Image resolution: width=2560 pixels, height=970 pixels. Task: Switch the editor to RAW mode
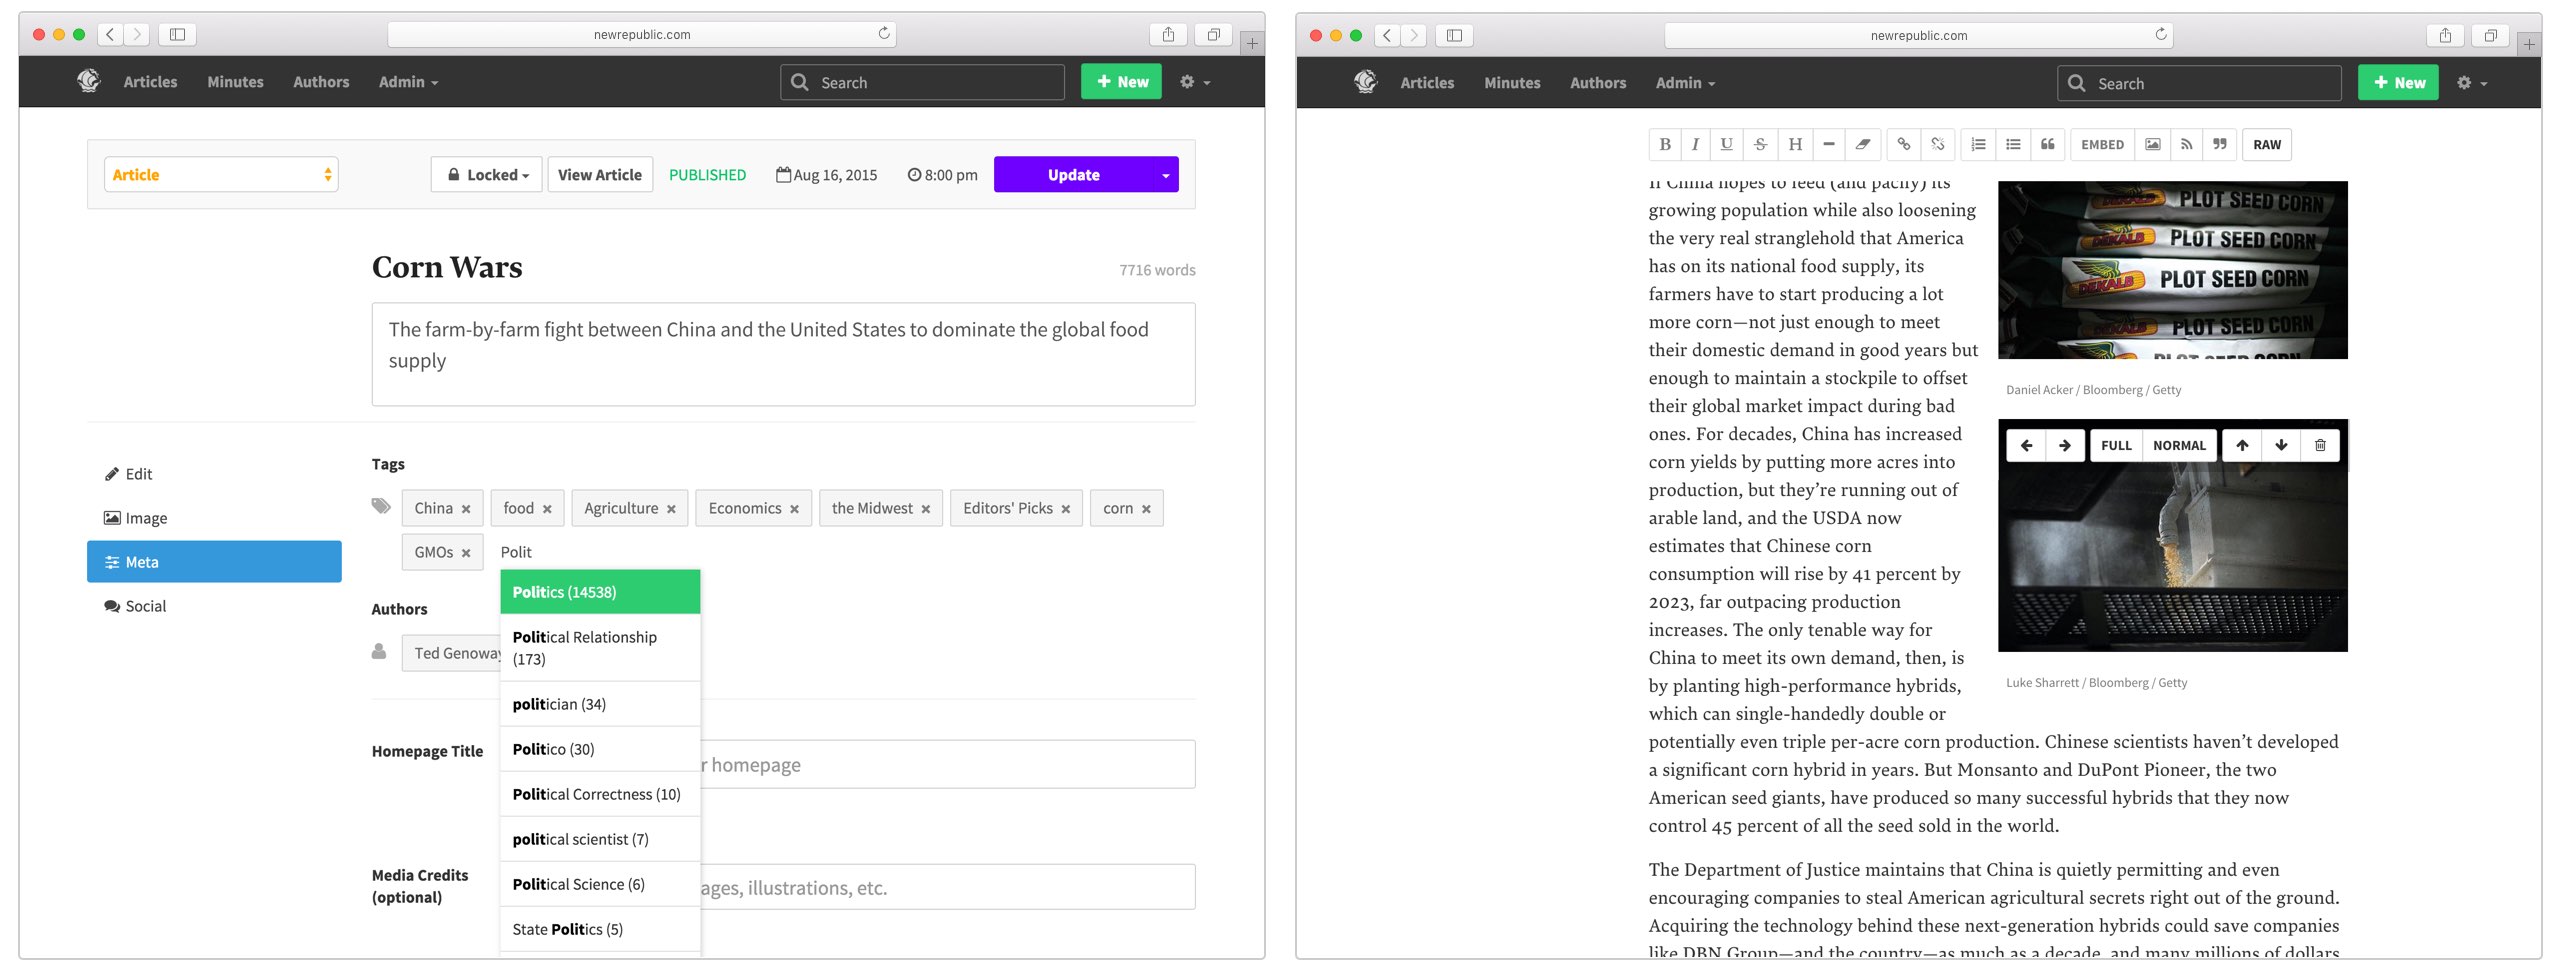2267,144
